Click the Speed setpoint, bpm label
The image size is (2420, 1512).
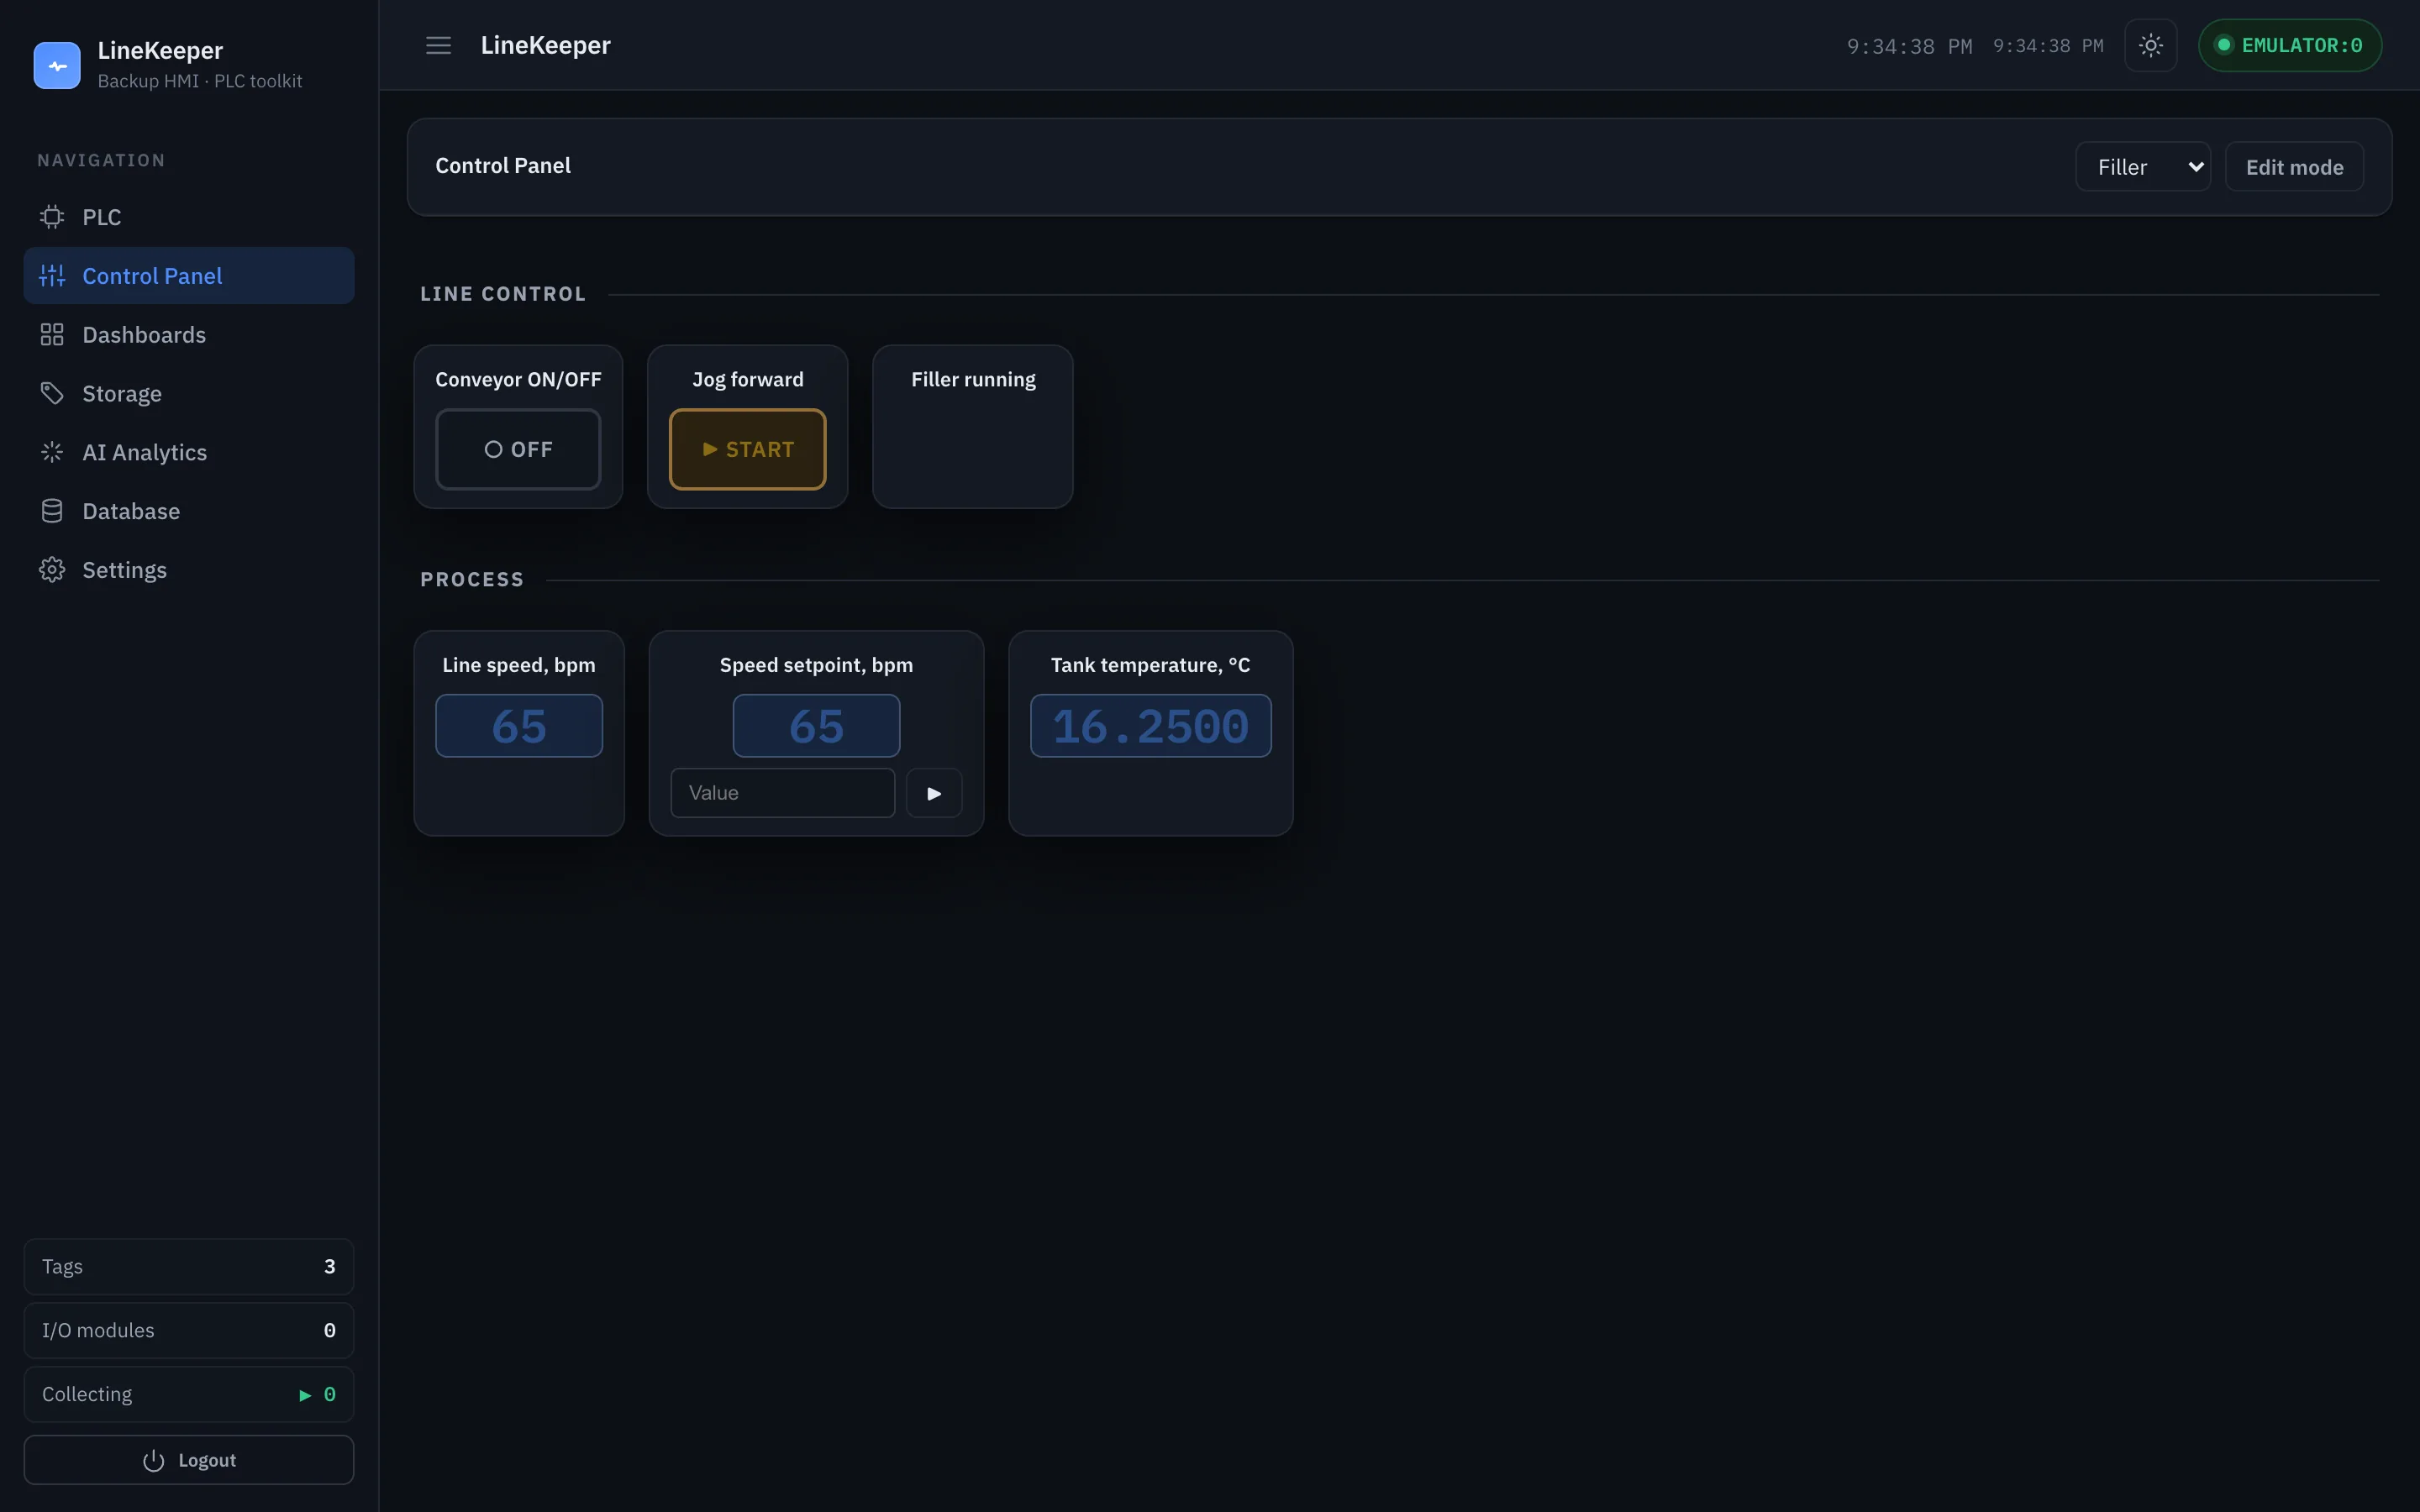[816, 665]
